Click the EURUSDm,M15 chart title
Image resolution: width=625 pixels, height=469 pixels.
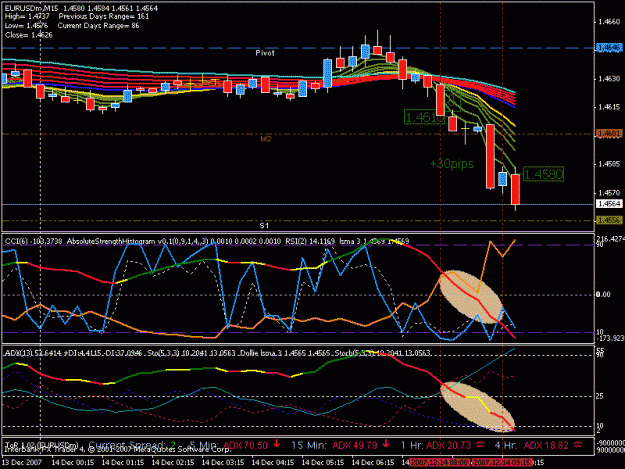[x=31, y=8]
